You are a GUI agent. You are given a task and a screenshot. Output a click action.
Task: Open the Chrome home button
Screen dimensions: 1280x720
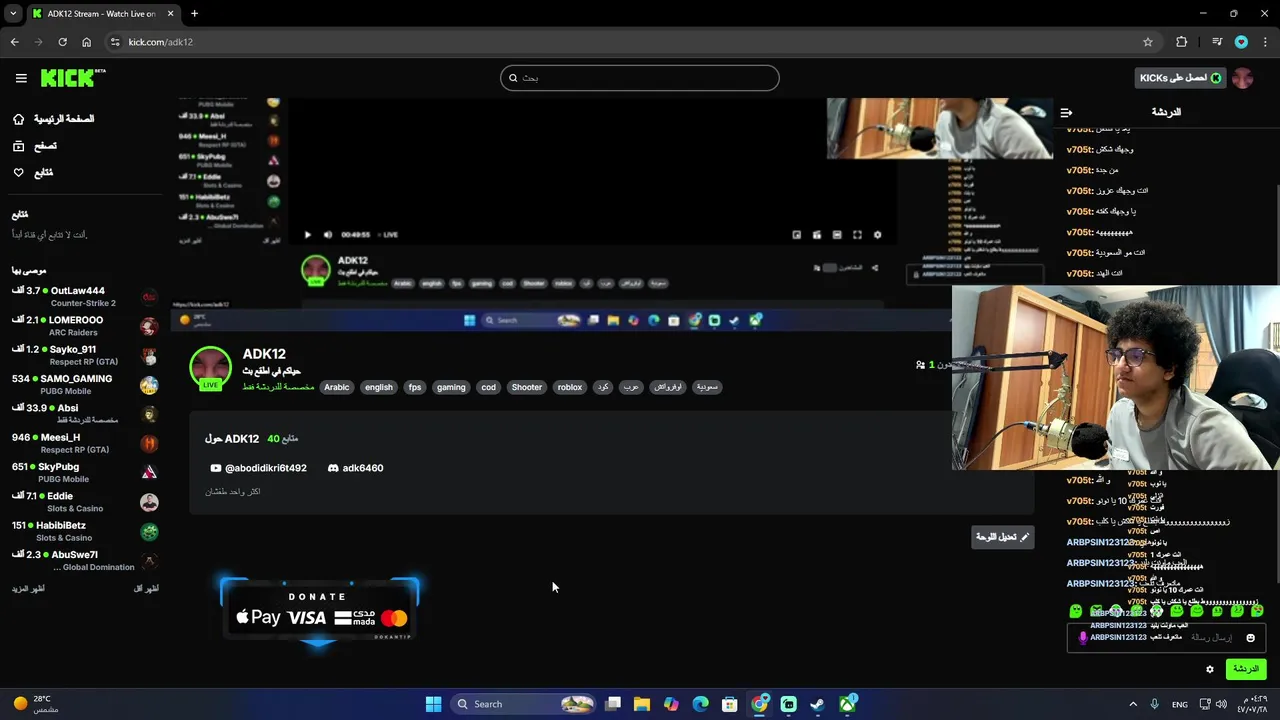tap(86, 42)
